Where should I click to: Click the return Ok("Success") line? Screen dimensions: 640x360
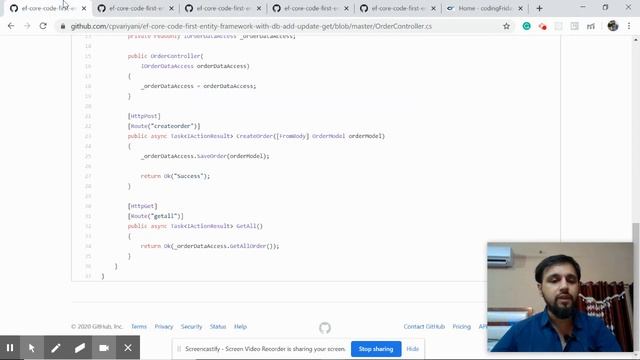(x=175, y=176)
